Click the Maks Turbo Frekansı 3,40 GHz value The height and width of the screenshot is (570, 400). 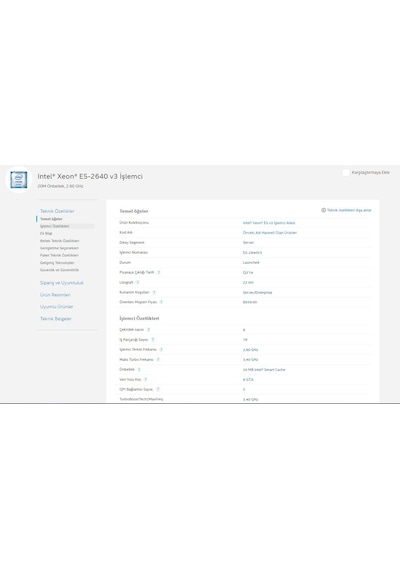click(x=250, y=360)
